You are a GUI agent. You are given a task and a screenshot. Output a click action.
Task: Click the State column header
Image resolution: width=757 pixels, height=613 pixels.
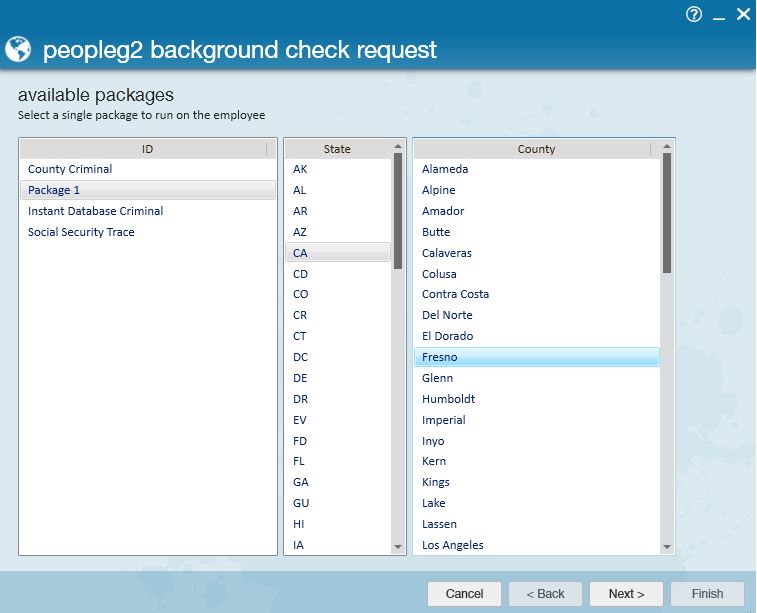pos(337,149)
